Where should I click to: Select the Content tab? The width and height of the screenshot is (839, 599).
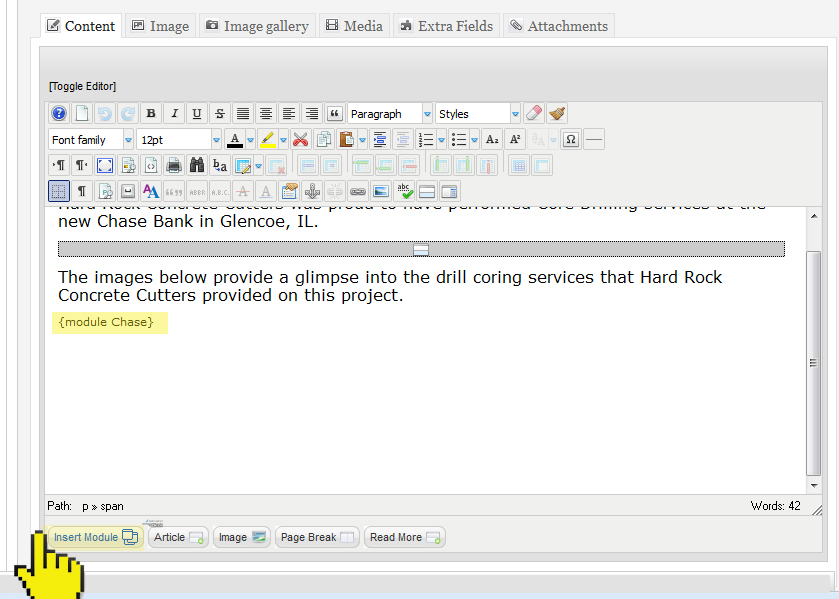[x=81, y=26]
